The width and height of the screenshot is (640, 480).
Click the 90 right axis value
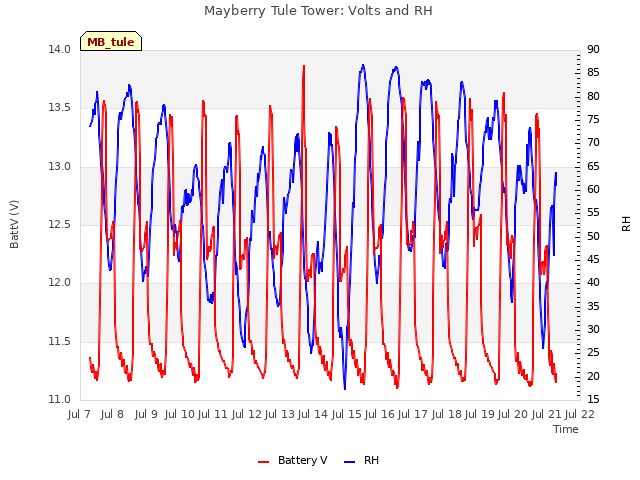coord(593,49)
